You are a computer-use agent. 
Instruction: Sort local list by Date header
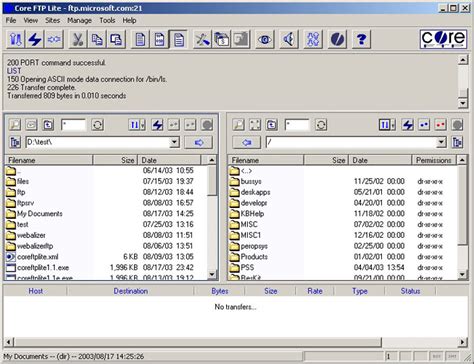point(170,160)
